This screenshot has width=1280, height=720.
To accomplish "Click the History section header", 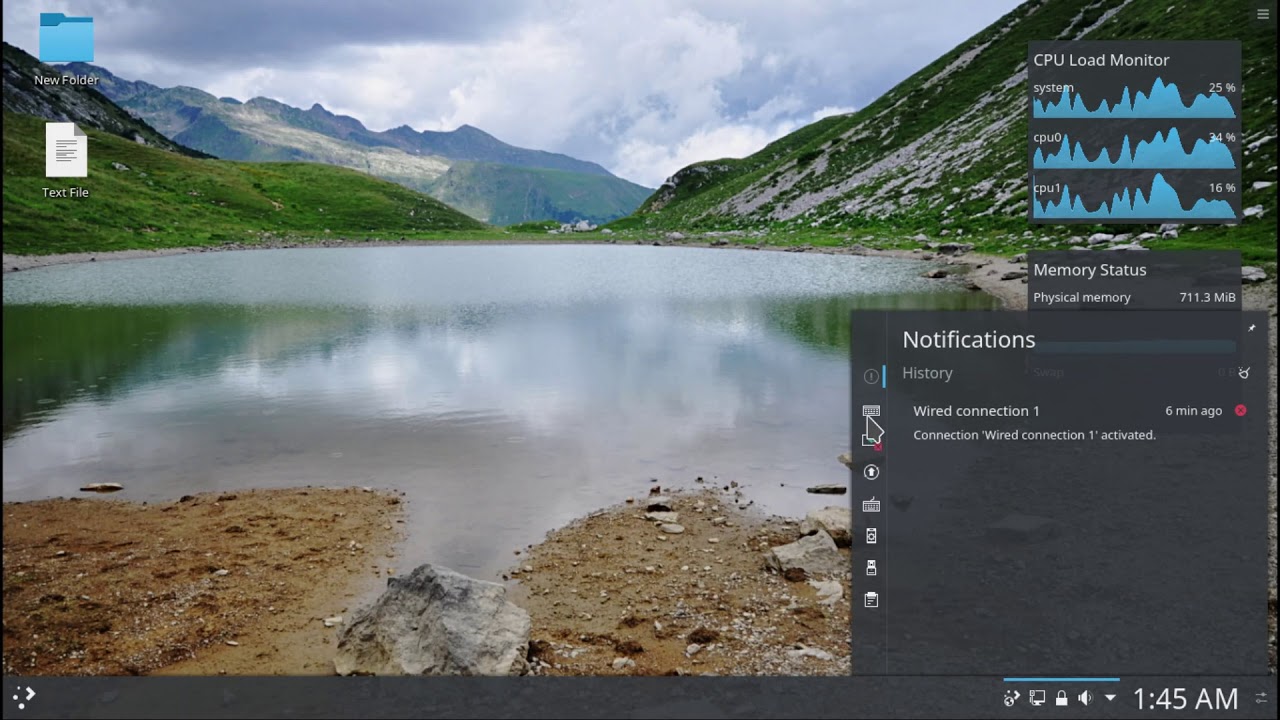I will (x=927, y=373).
